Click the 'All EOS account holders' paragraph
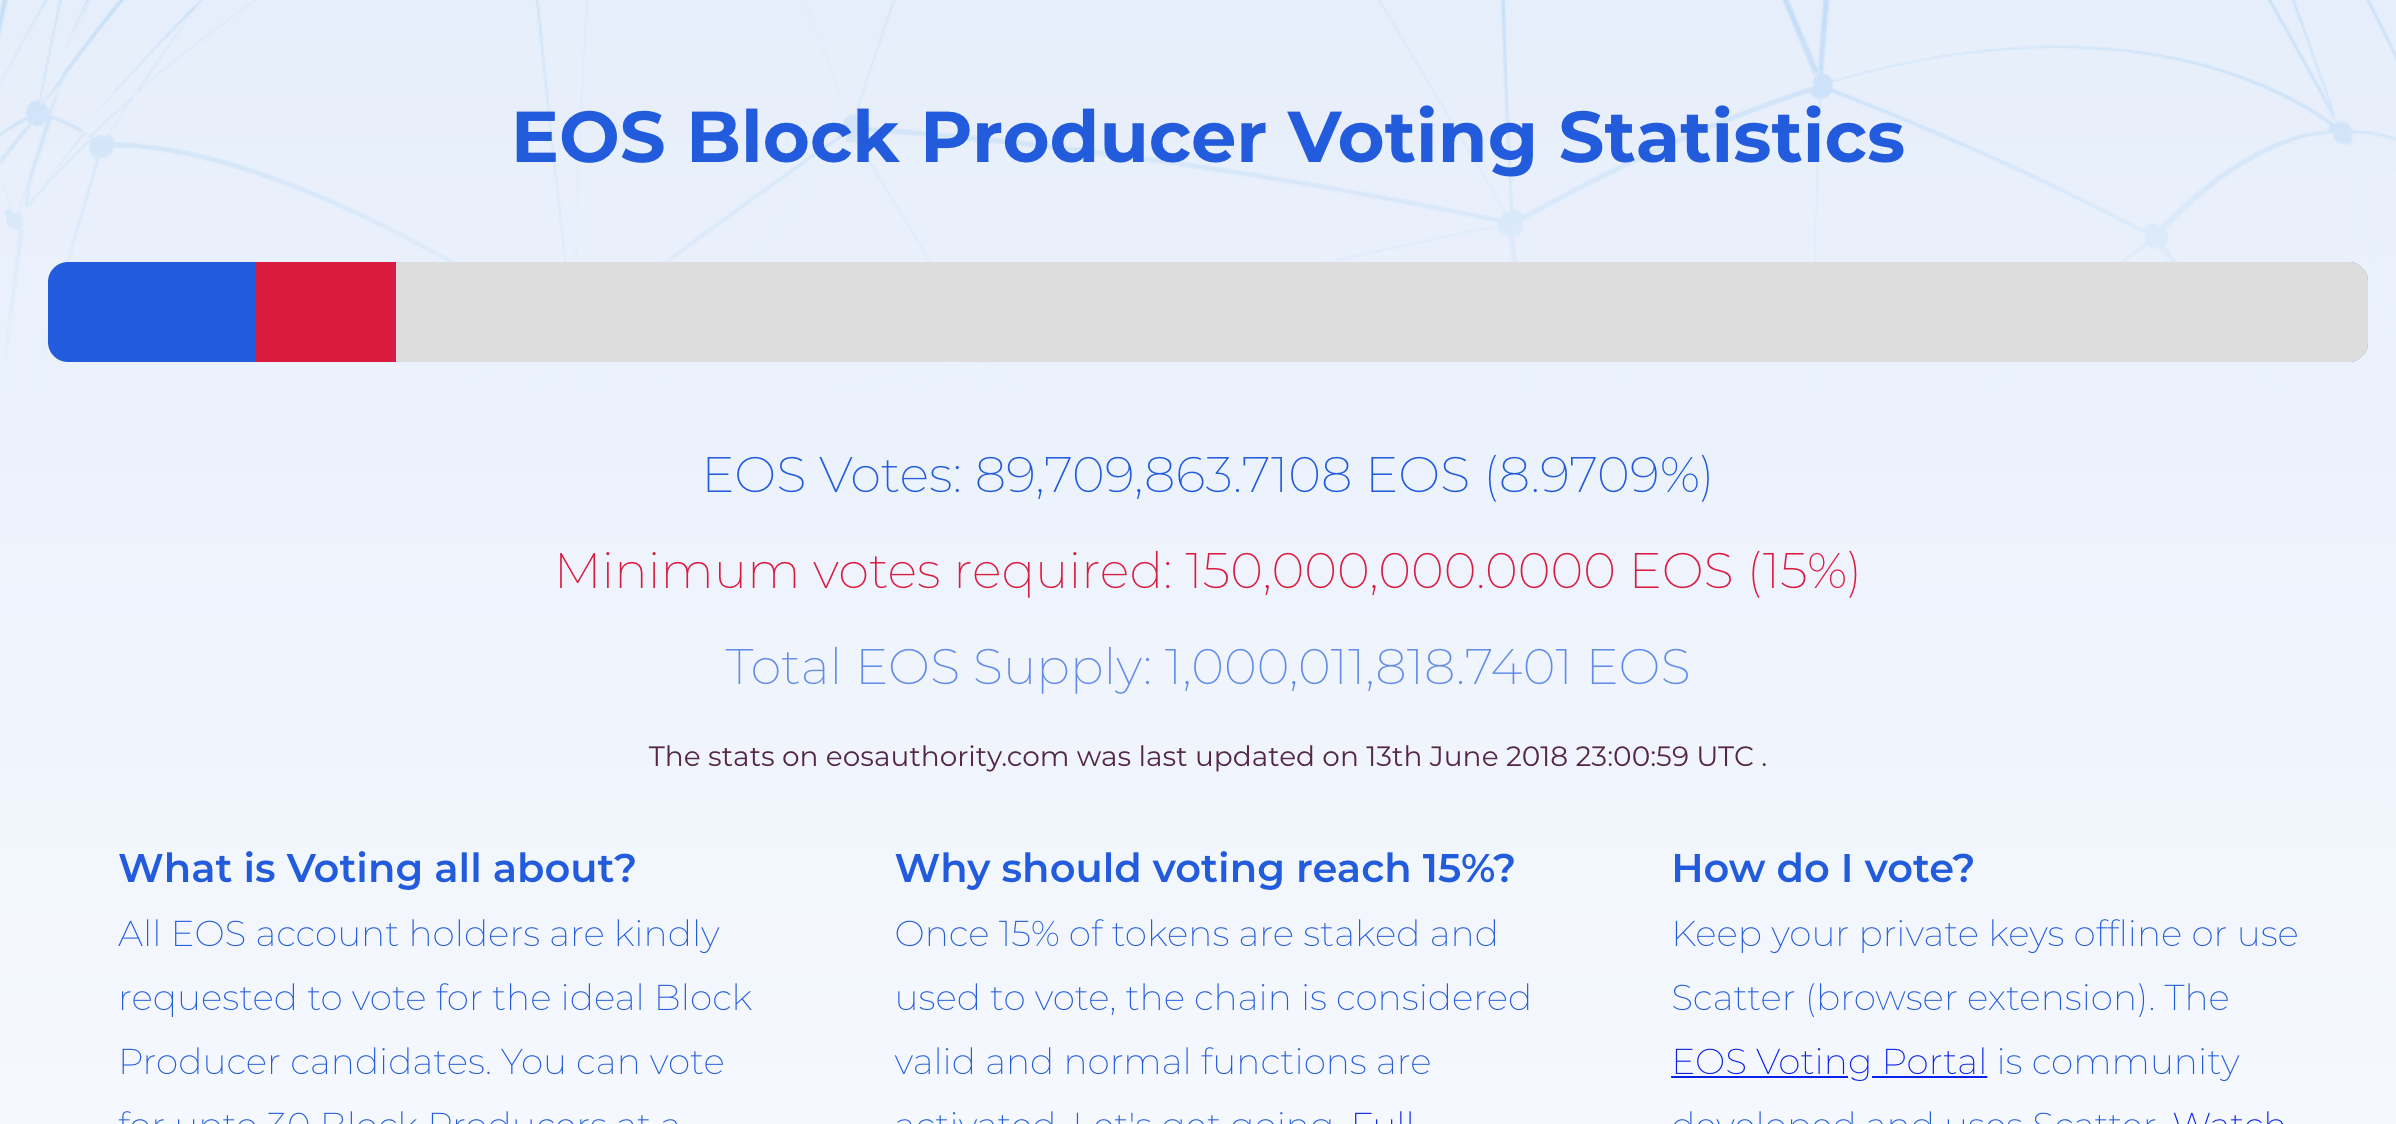This screenshot has height=1124, width=2396. coord(419,934)
